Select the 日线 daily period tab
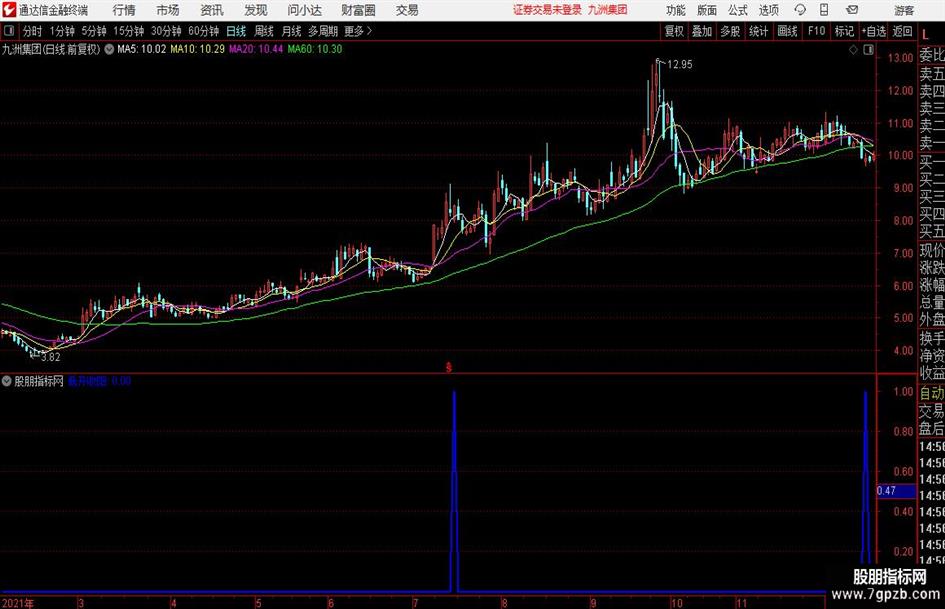 coord(236,31)
